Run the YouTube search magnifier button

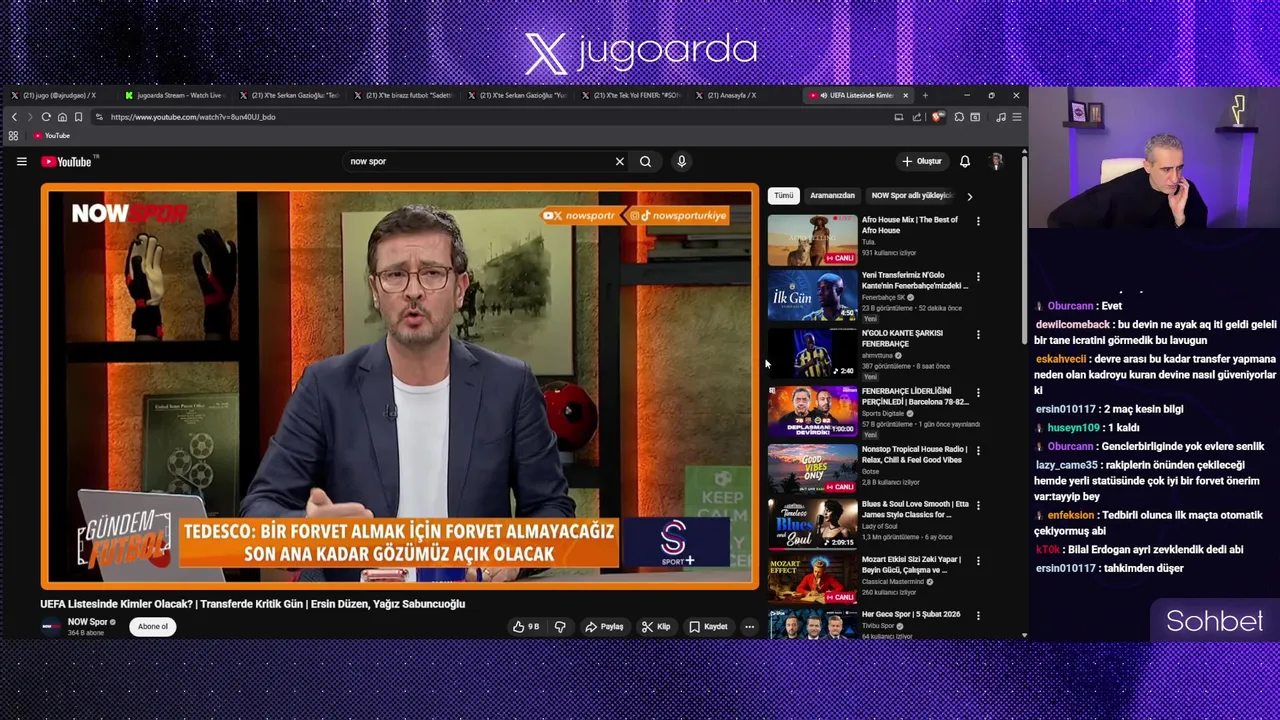point(645,161)
